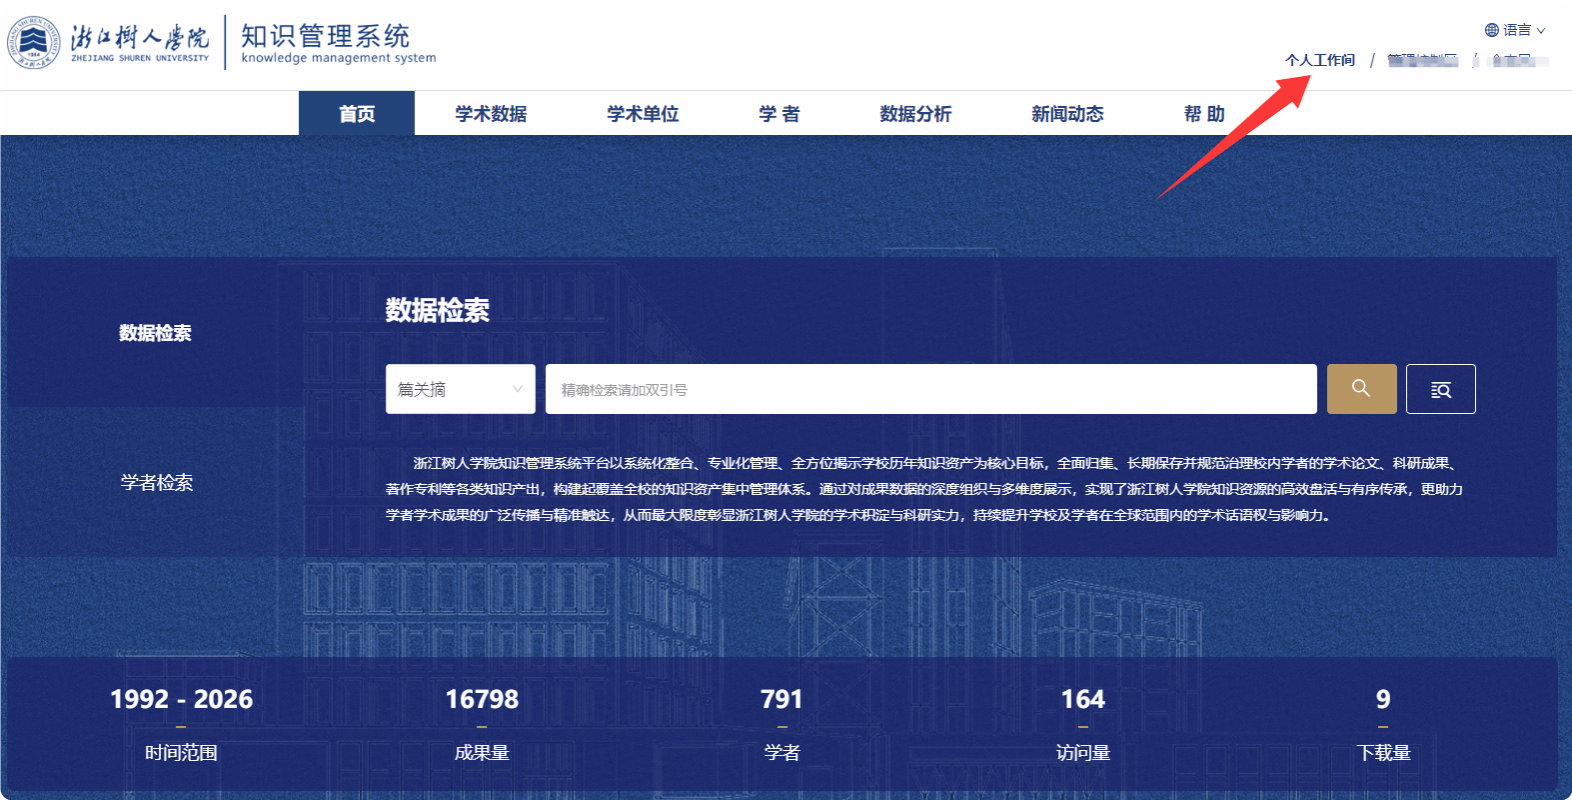Visit the 新闻动态 section
This screenshot has height=800, width=1572.
[x=1067, y=114]
